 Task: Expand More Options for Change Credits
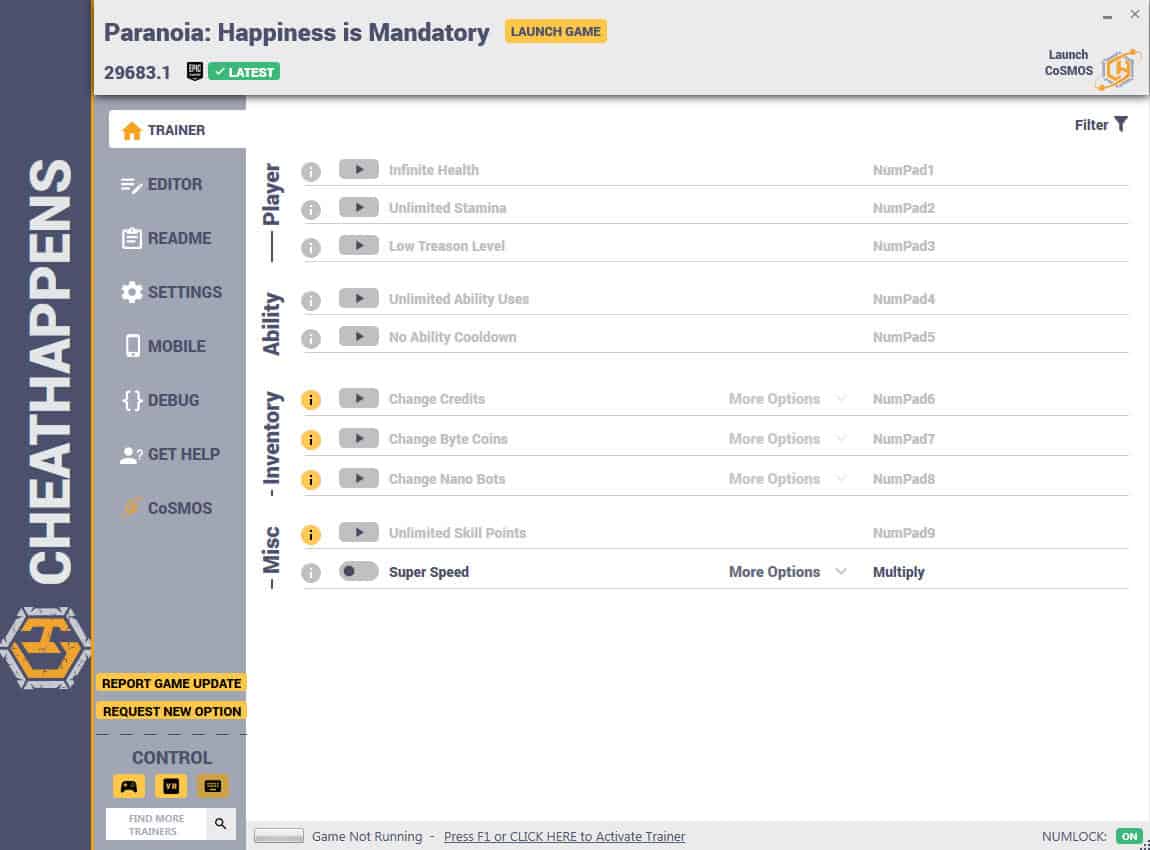tap(787, 399)
